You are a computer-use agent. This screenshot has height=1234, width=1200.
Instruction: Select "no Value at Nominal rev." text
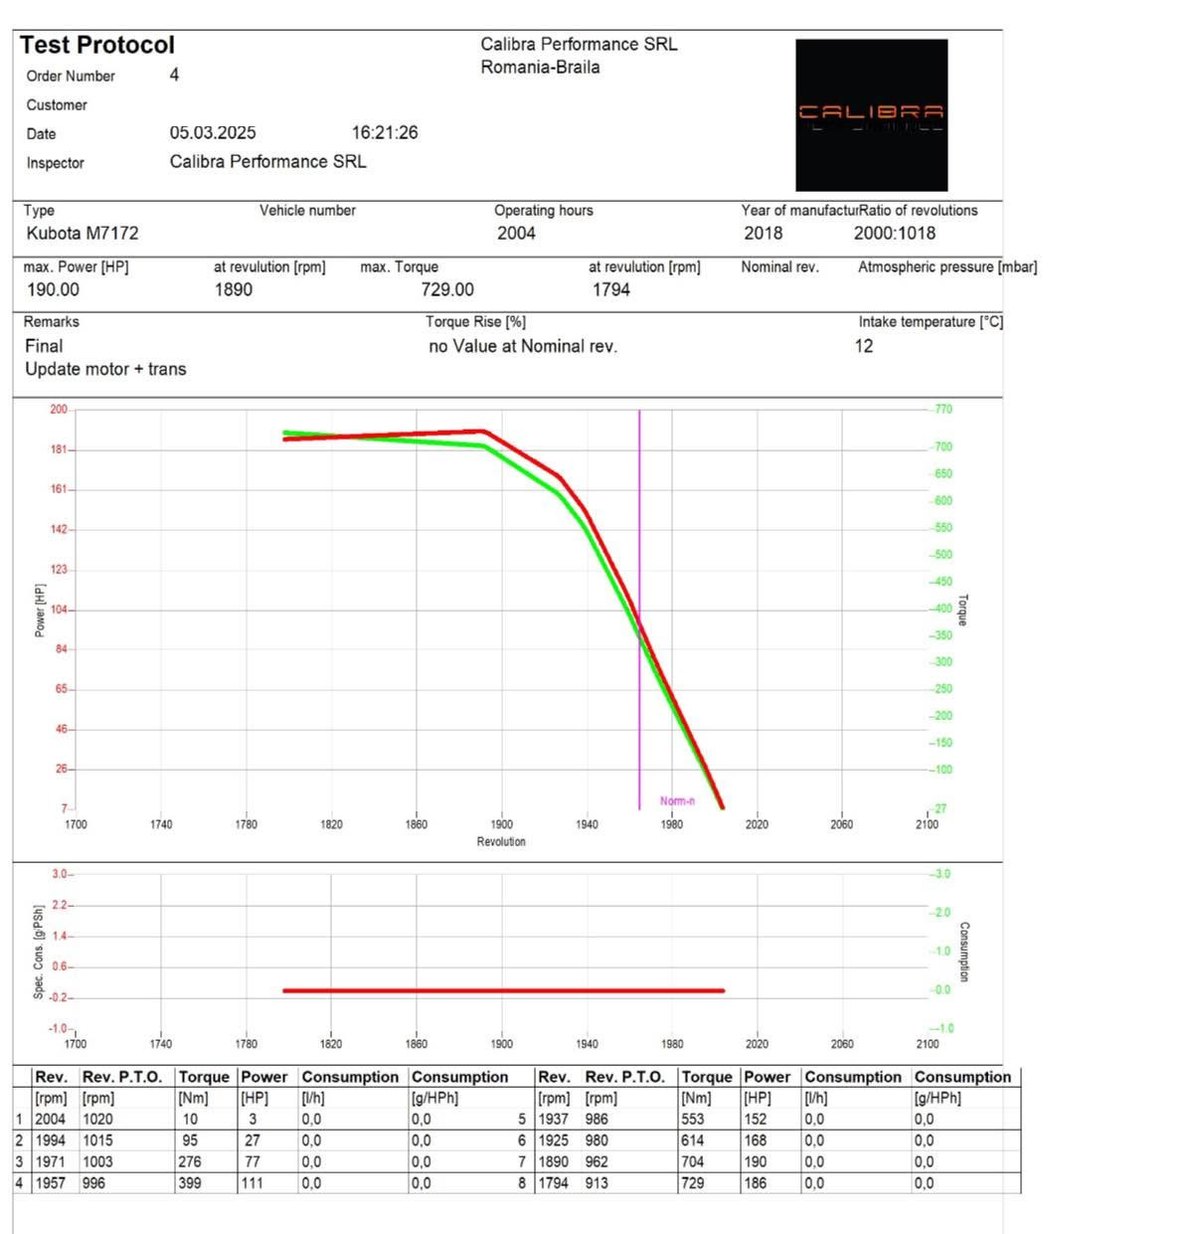tap(523, 346)
